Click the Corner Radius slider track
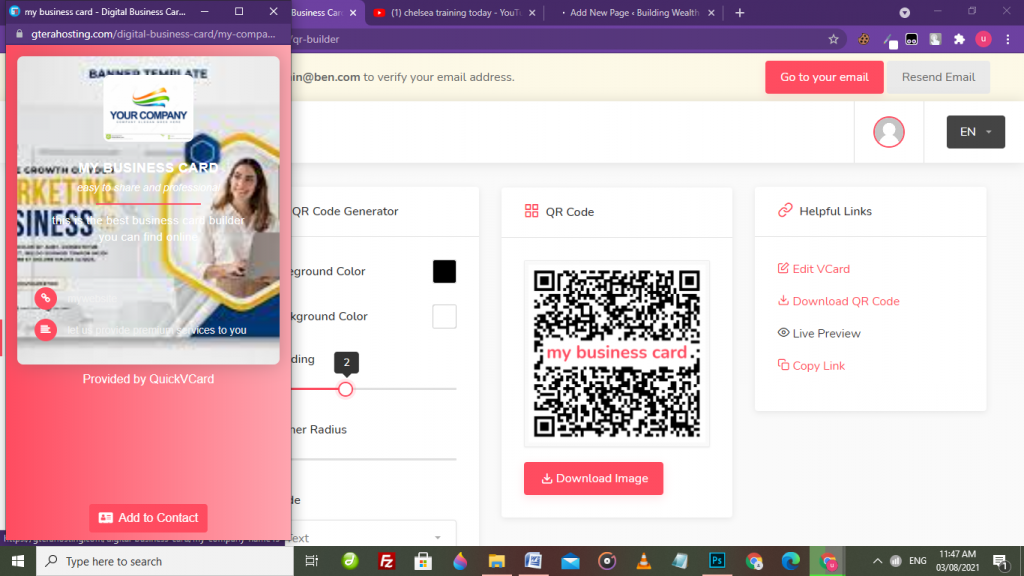This screenshot has height=576, width=1024. 374,459
